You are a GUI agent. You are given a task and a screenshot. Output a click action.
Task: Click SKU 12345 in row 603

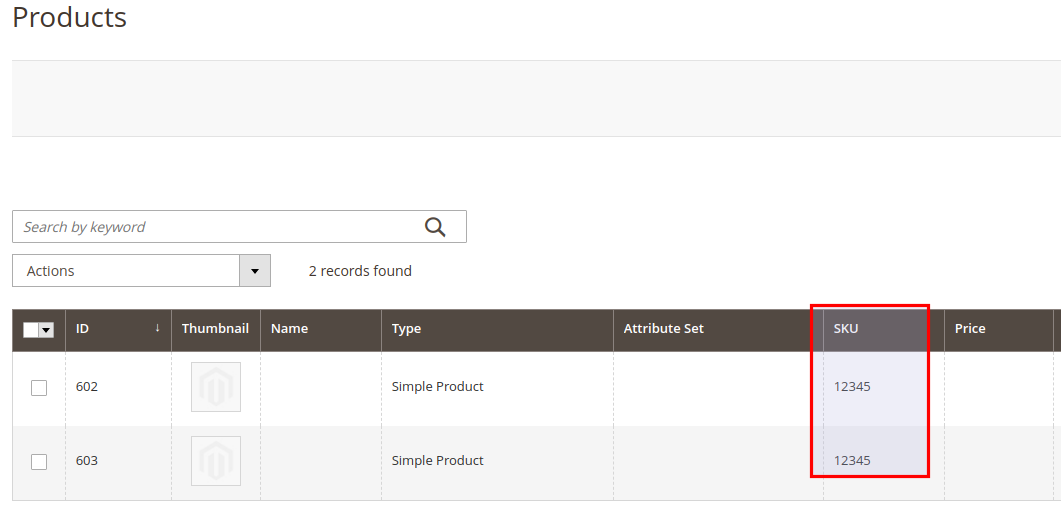852,461
